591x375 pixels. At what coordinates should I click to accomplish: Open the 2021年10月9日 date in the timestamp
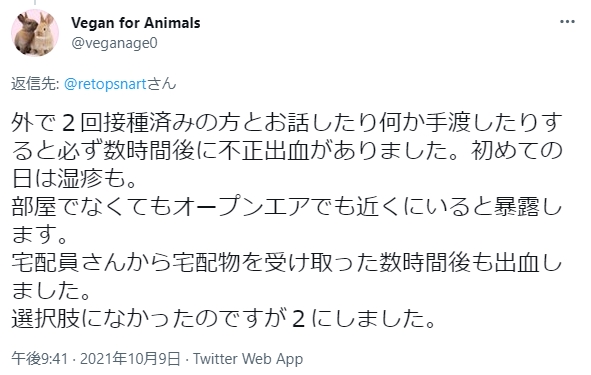130,358
